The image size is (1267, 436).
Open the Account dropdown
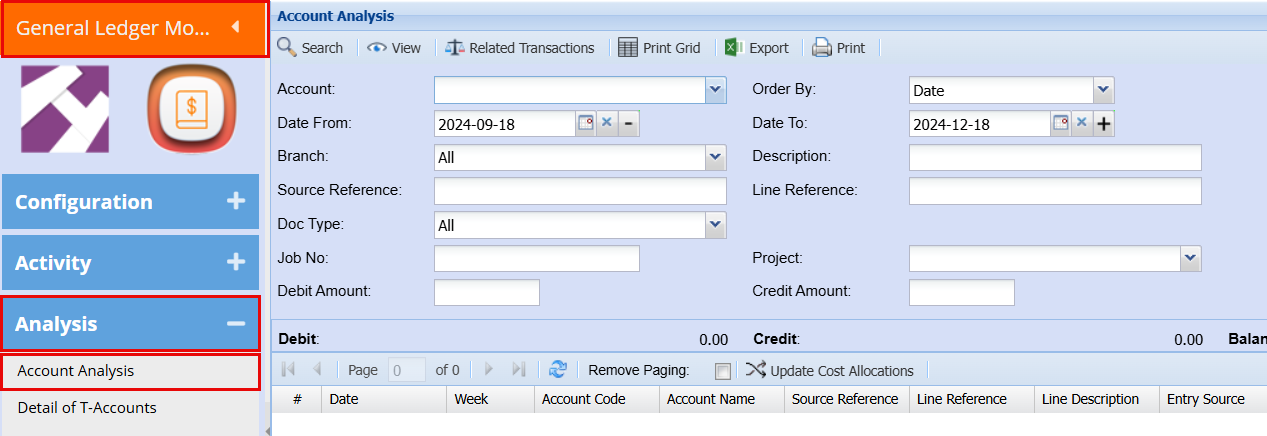(x=715, y=90)
